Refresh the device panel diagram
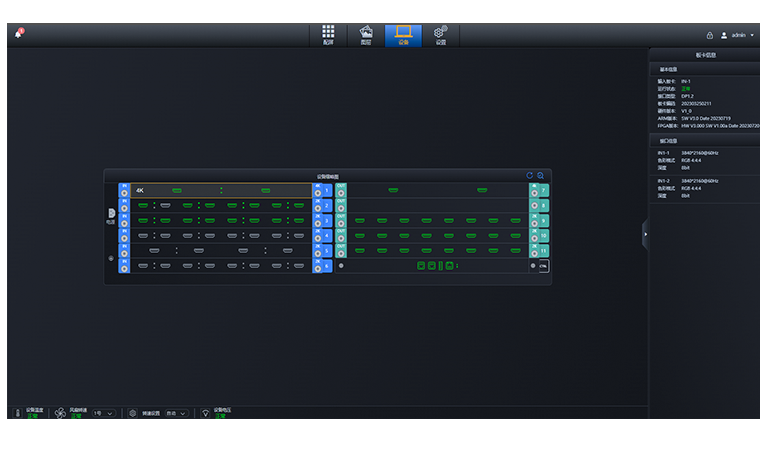768x450 pixels. [x=530, y=175]
